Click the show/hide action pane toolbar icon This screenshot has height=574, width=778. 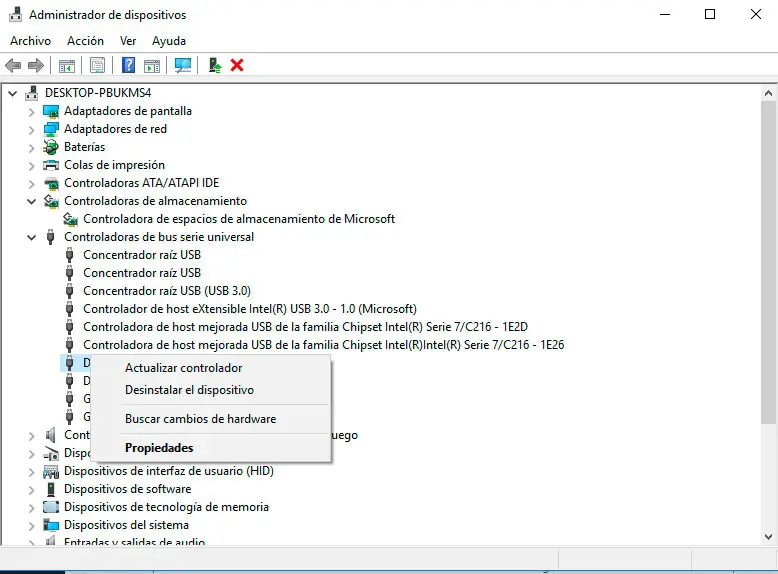(152, 65)
